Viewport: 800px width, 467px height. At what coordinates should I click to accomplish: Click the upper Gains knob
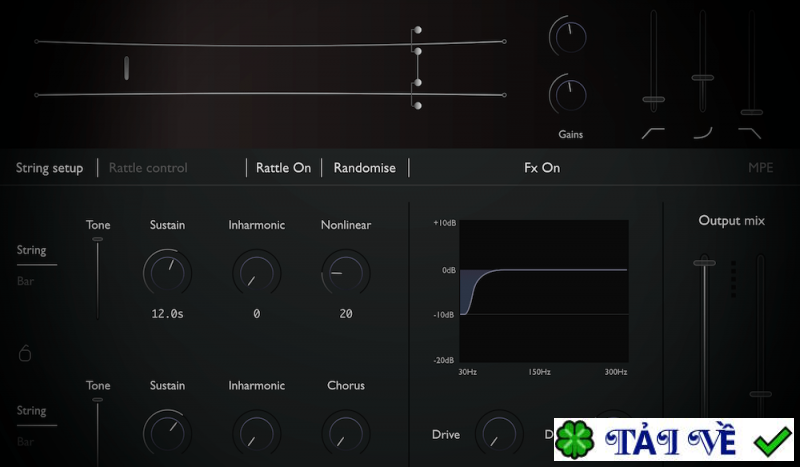tap(567, 38)
